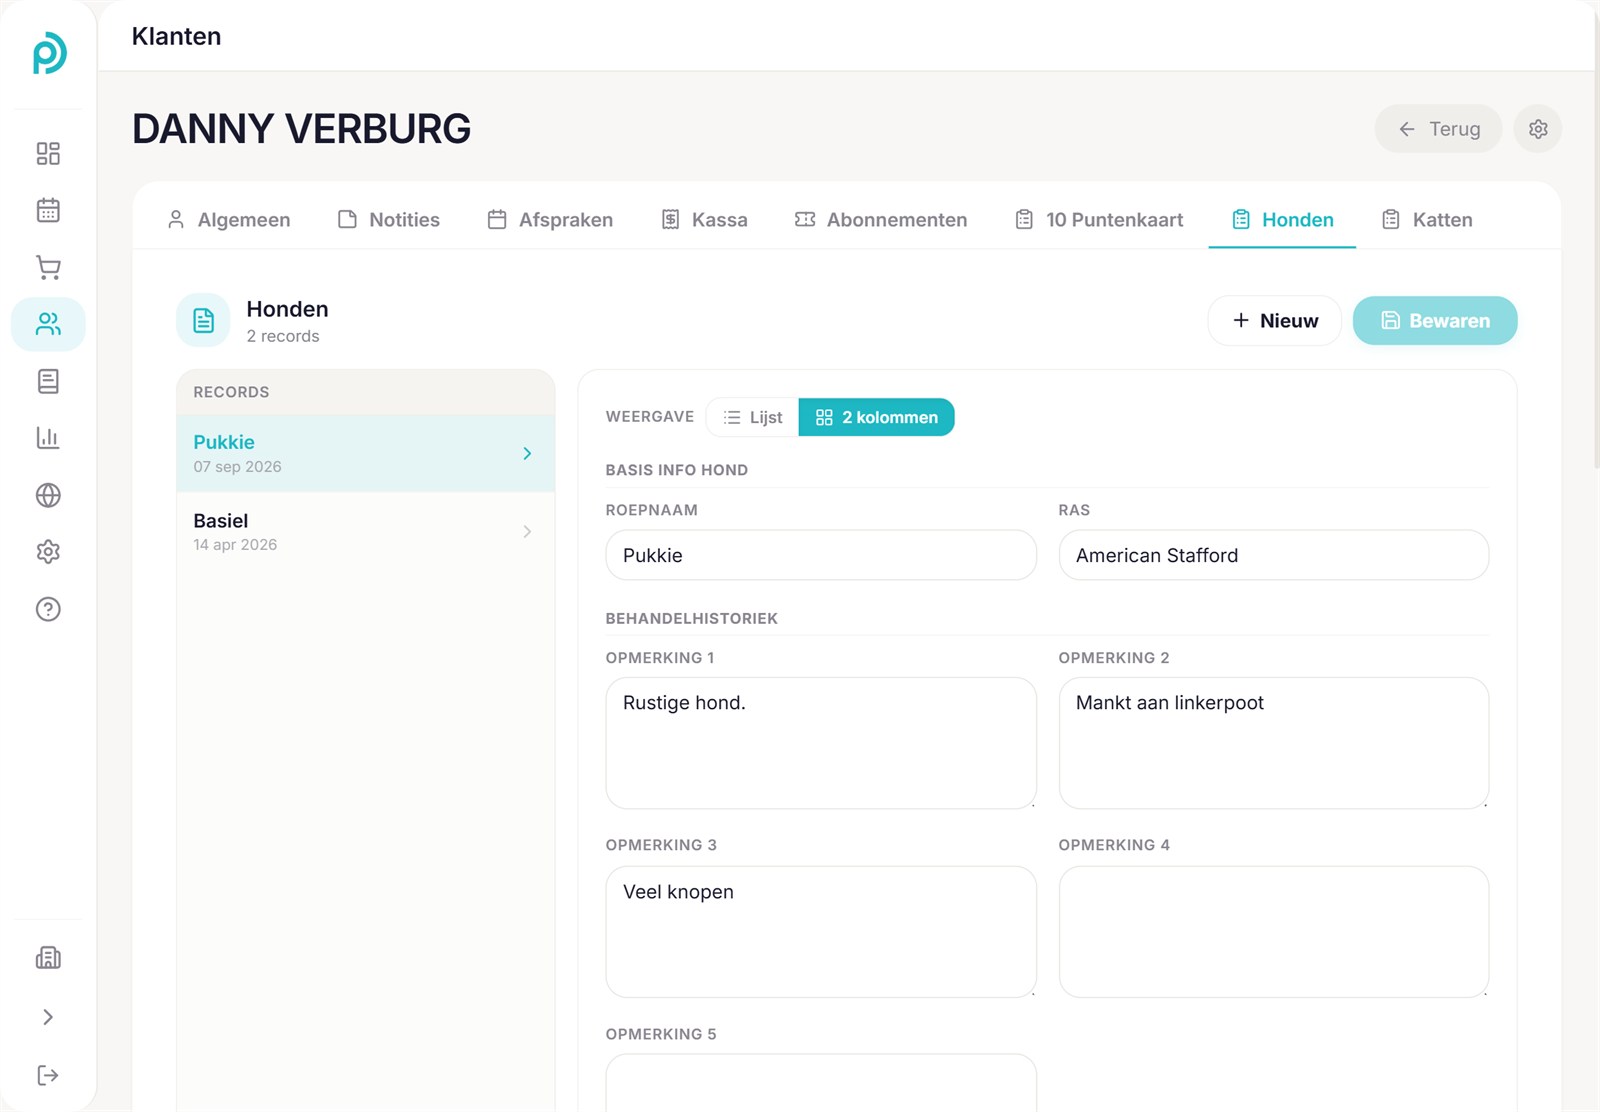Open the help question mark icon

pyautogui.click(x=48, y=609)
